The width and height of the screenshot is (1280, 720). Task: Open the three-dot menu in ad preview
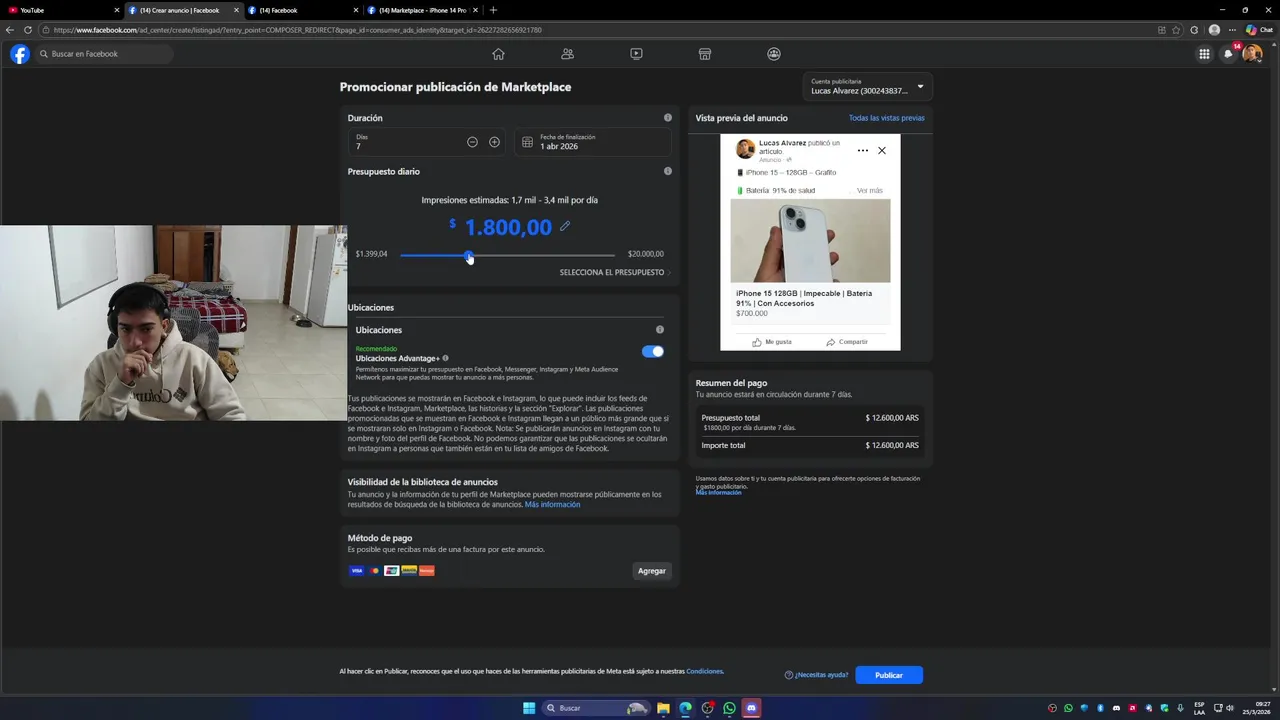863,151
